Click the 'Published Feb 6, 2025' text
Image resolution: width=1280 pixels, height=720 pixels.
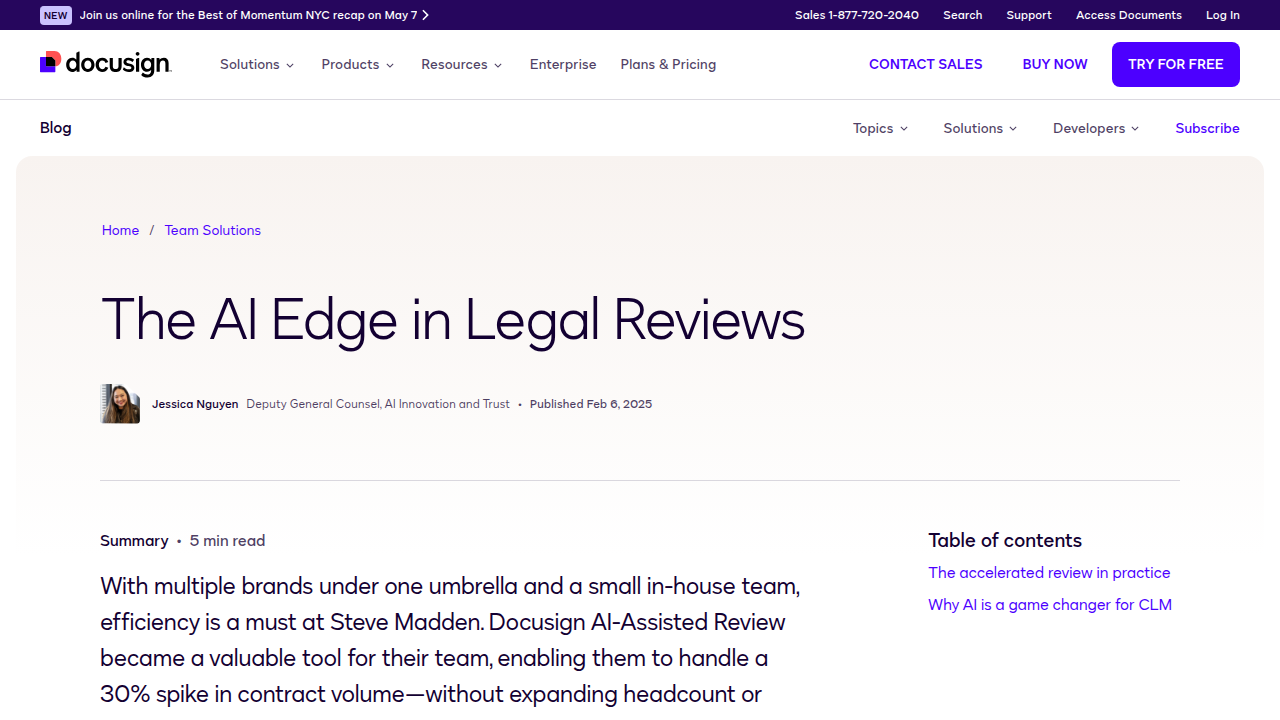[x=591, y=404]
